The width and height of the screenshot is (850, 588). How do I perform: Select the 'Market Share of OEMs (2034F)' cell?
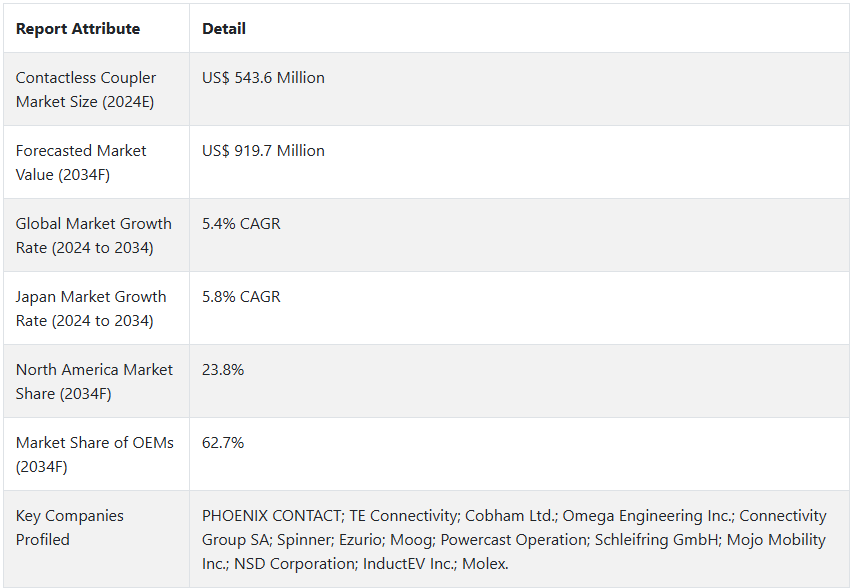pos(95,454)
